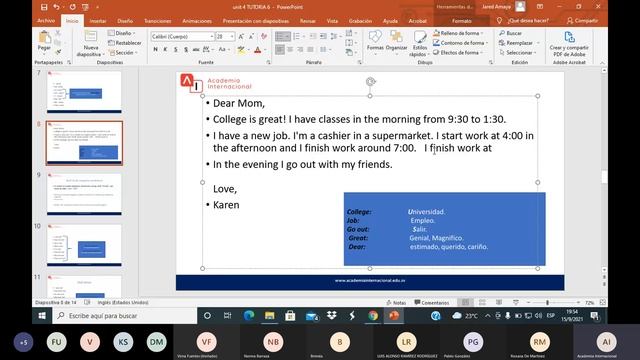The image size is (640, 360).
Task: Click the Buscar find button
Action: click(x=511, y=33)
